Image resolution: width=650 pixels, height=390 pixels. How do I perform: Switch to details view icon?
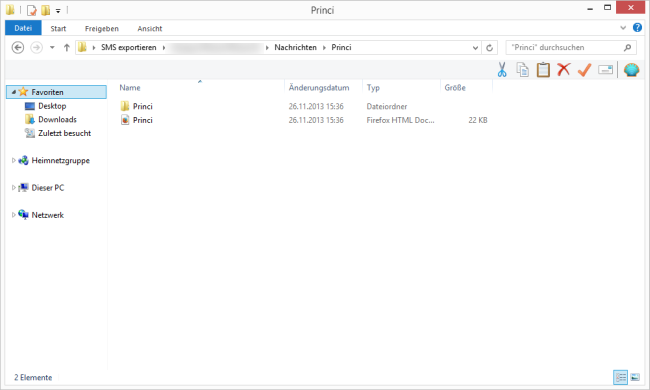coord(621,377)
